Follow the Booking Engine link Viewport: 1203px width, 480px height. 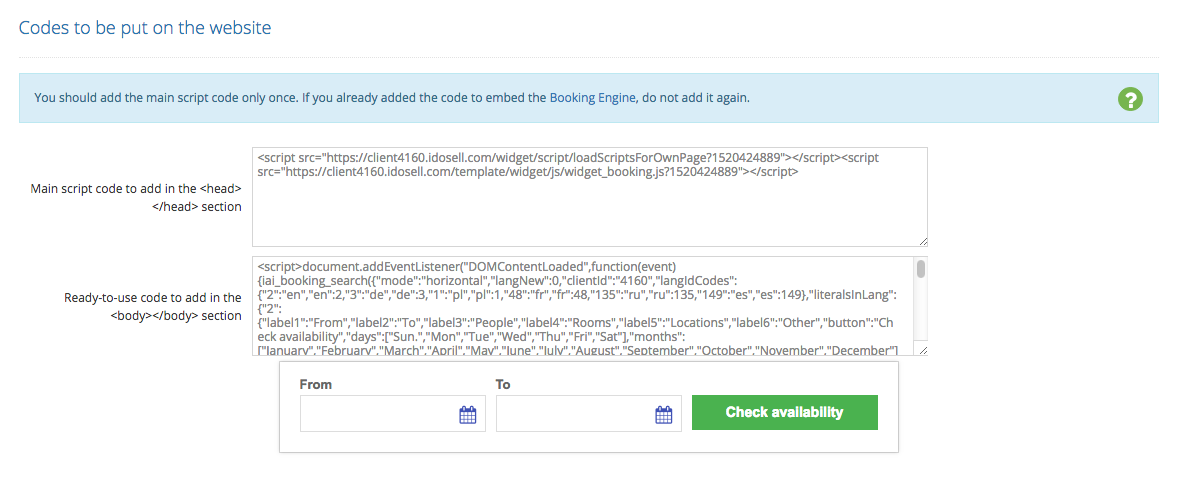(x=592, y=98)
